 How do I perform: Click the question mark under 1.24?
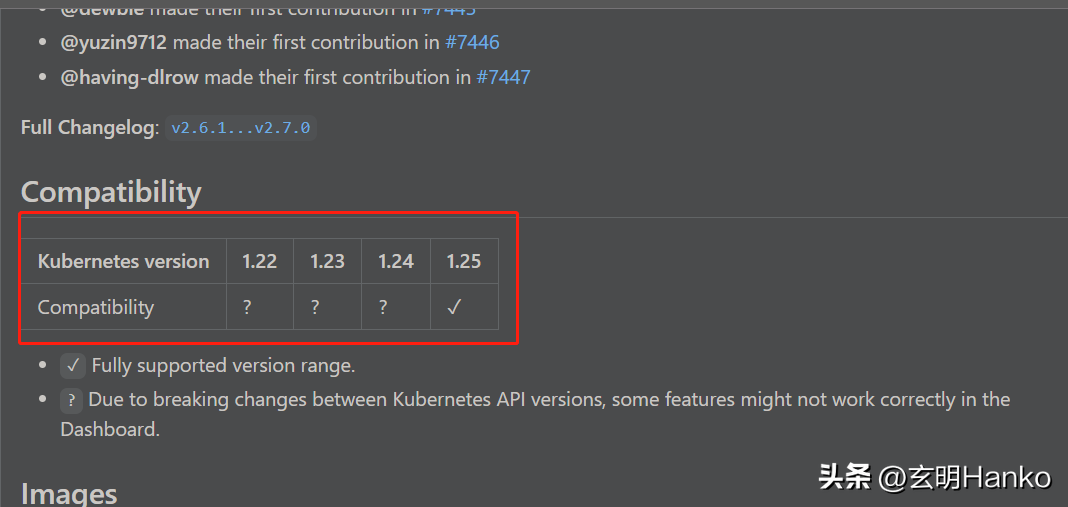pos(383,307)
